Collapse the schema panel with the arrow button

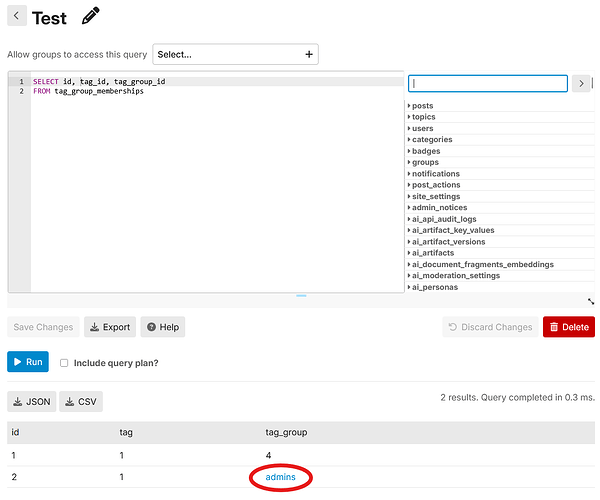point(581,83)
